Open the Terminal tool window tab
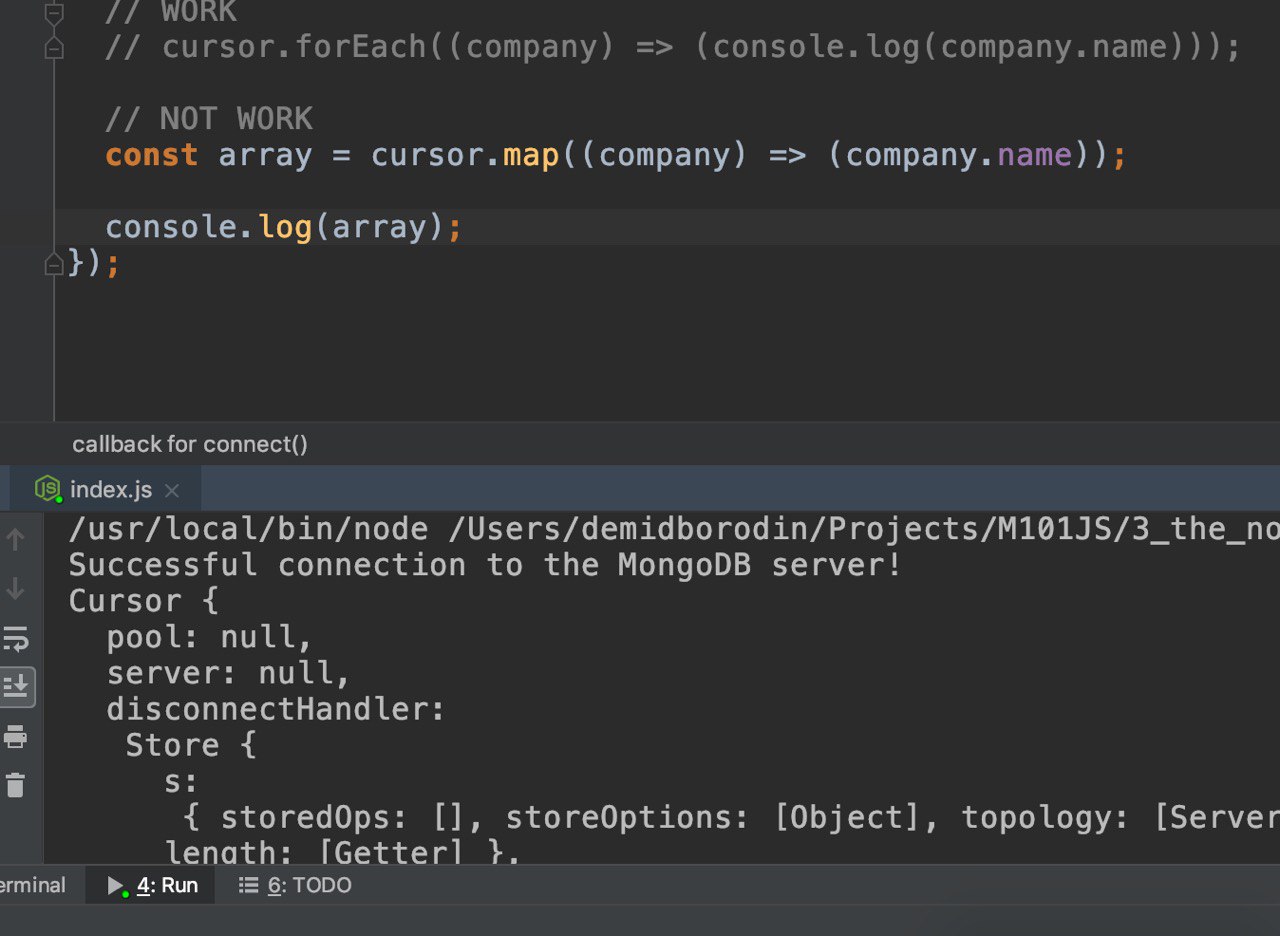 (32, 885)
